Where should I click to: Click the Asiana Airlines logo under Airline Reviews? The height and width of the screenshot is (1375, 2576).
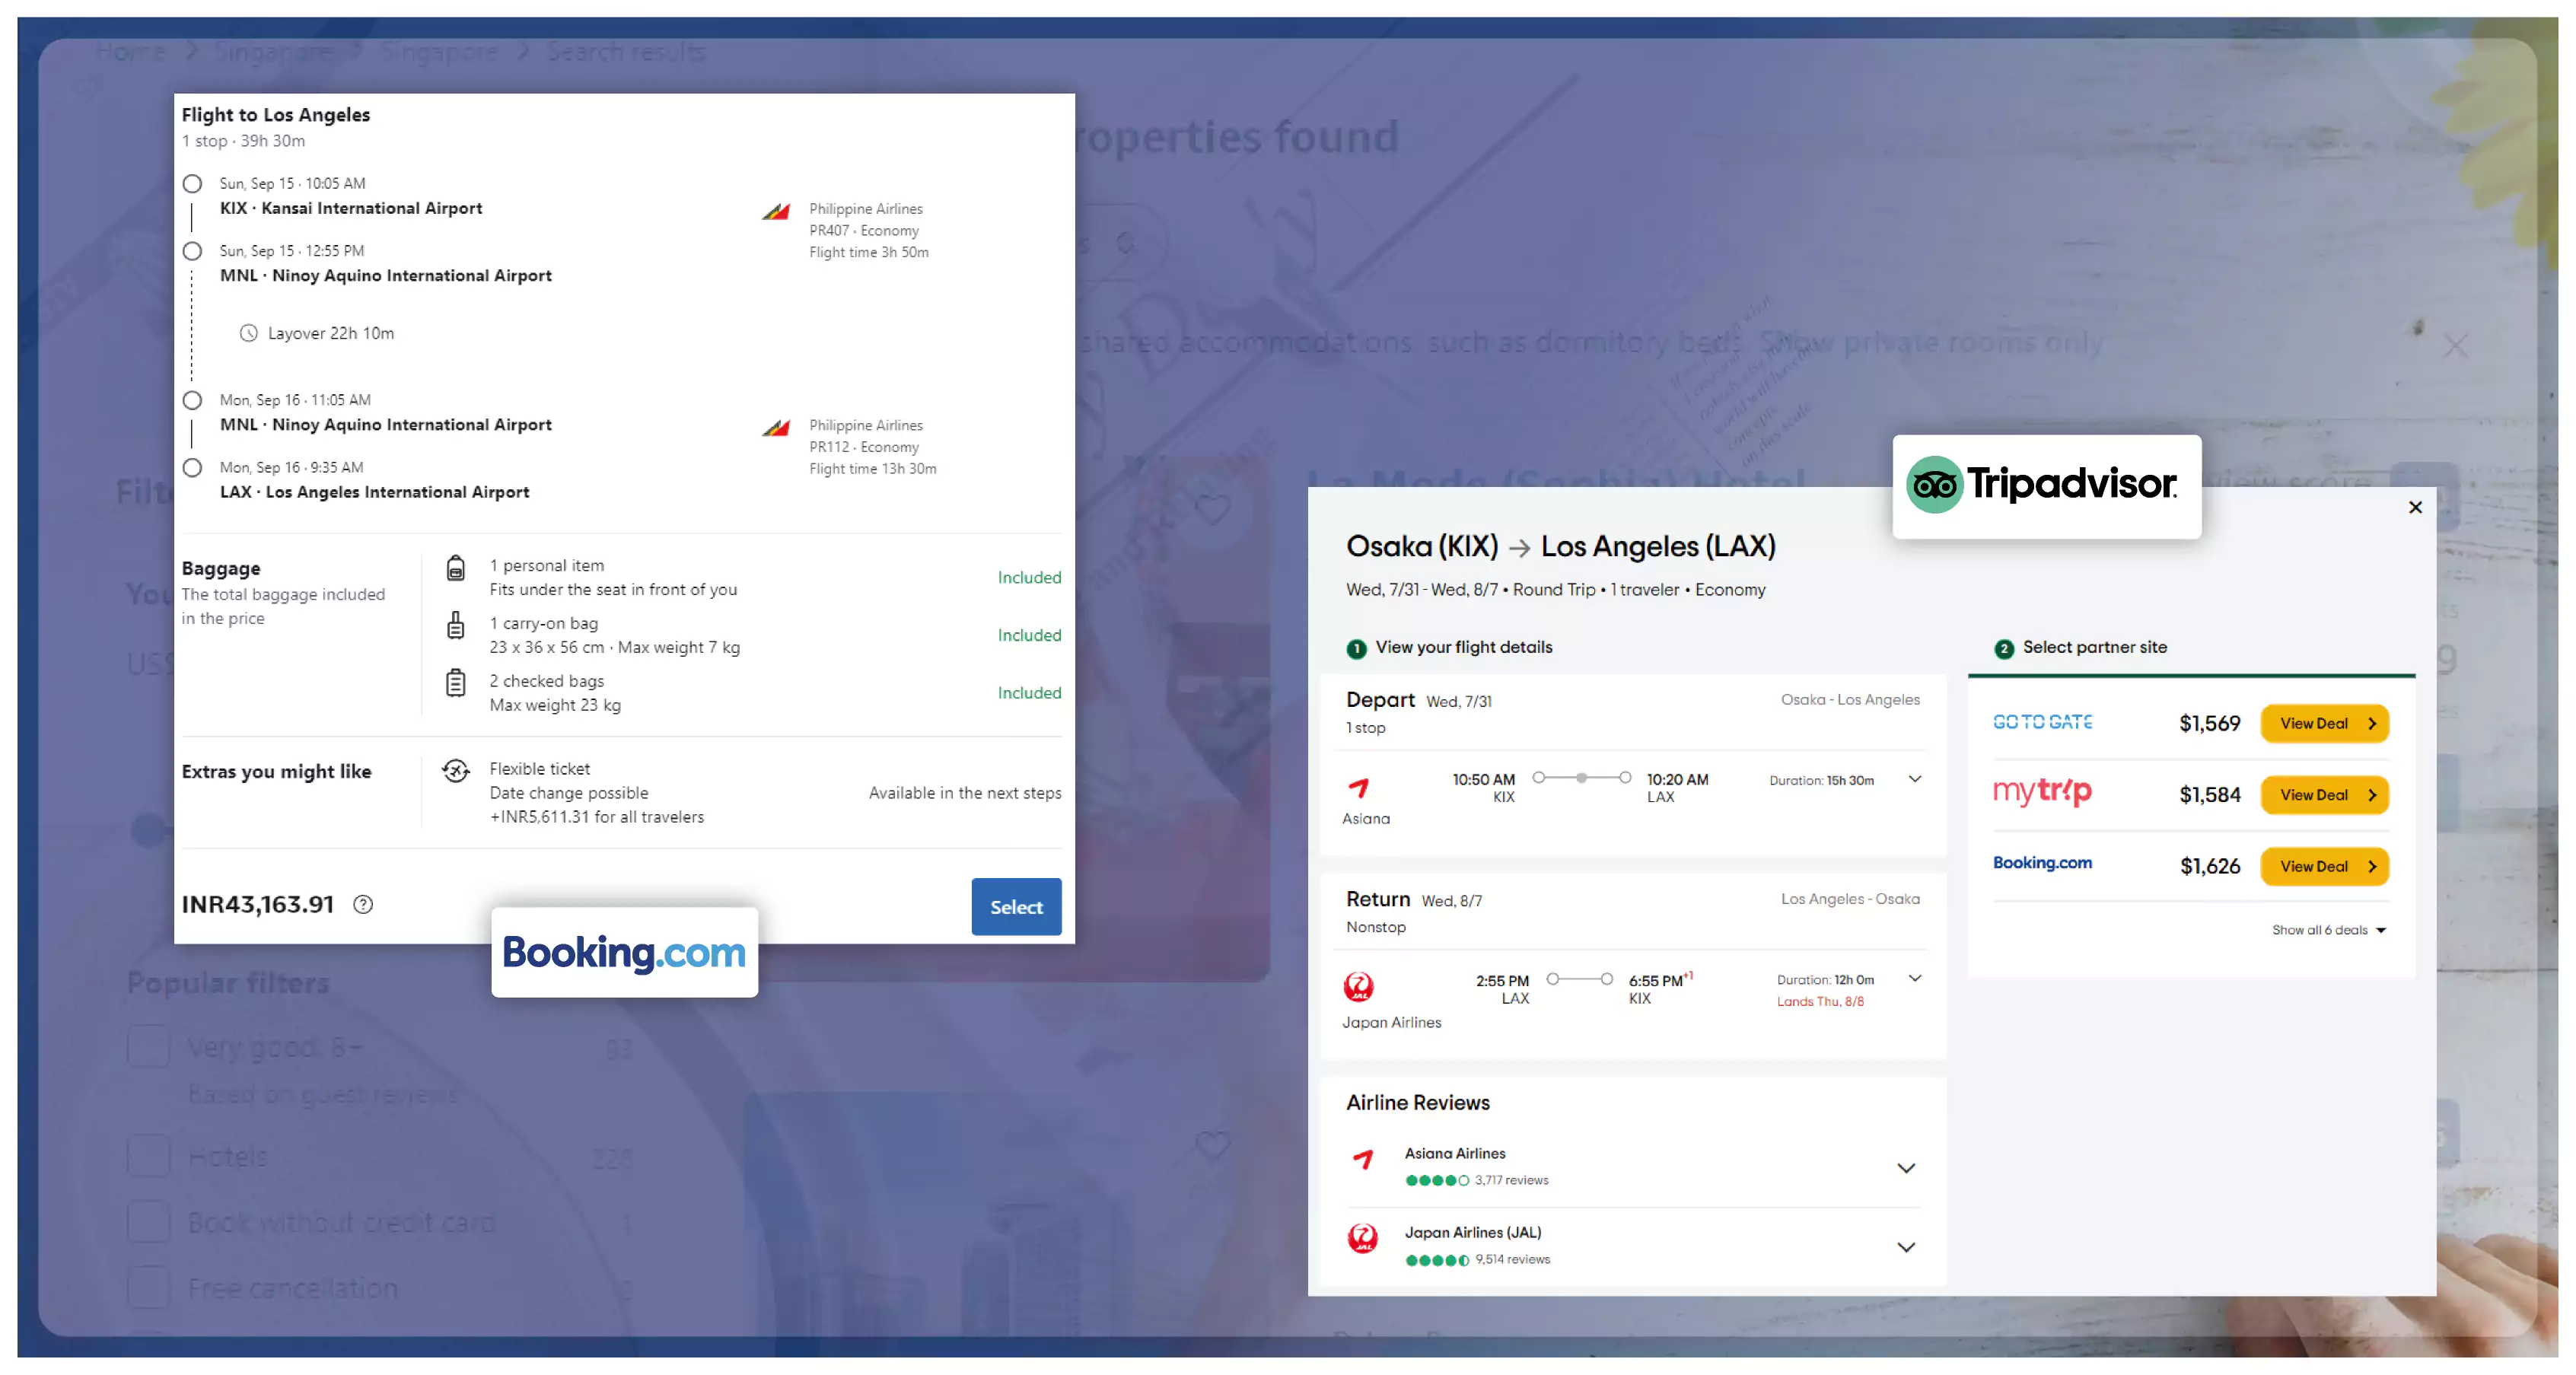(1362, 1160)
